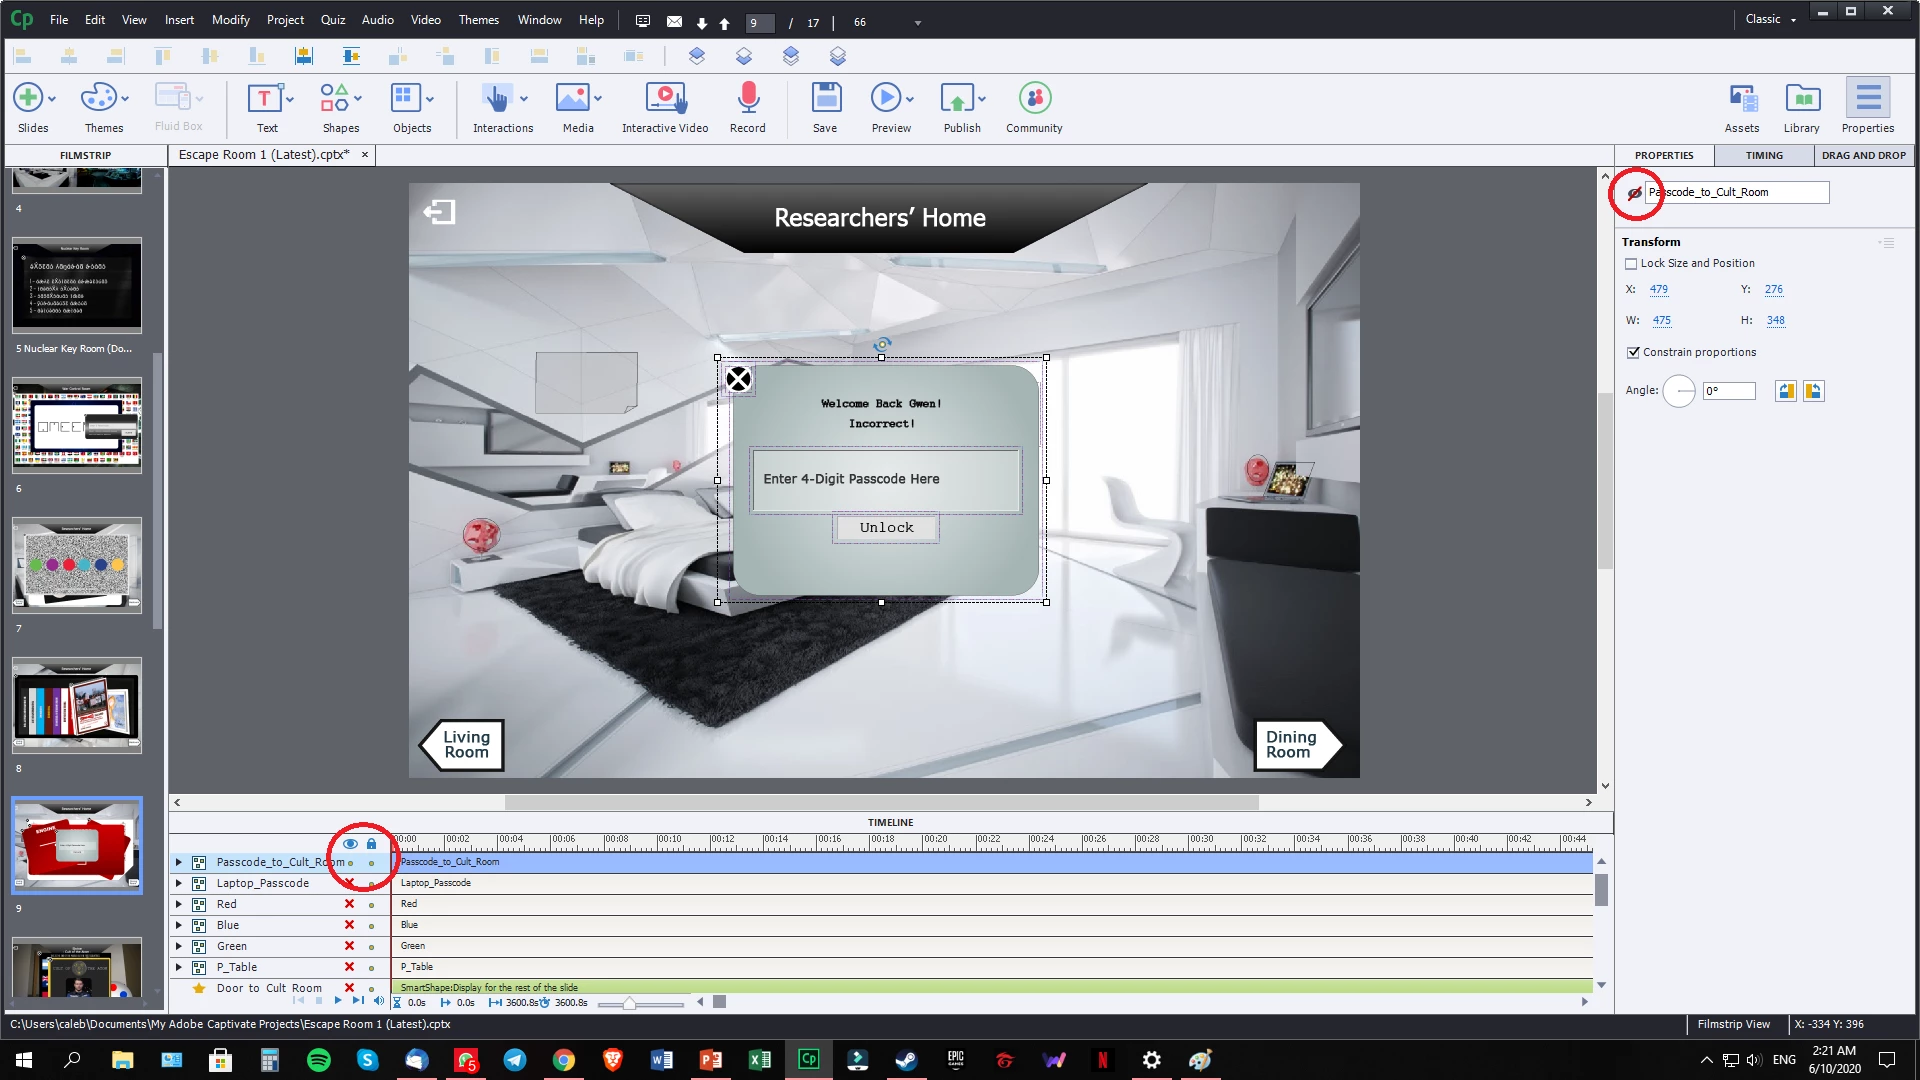Click the Community icon
1920x1080 pixels.
click(1035, 99)
